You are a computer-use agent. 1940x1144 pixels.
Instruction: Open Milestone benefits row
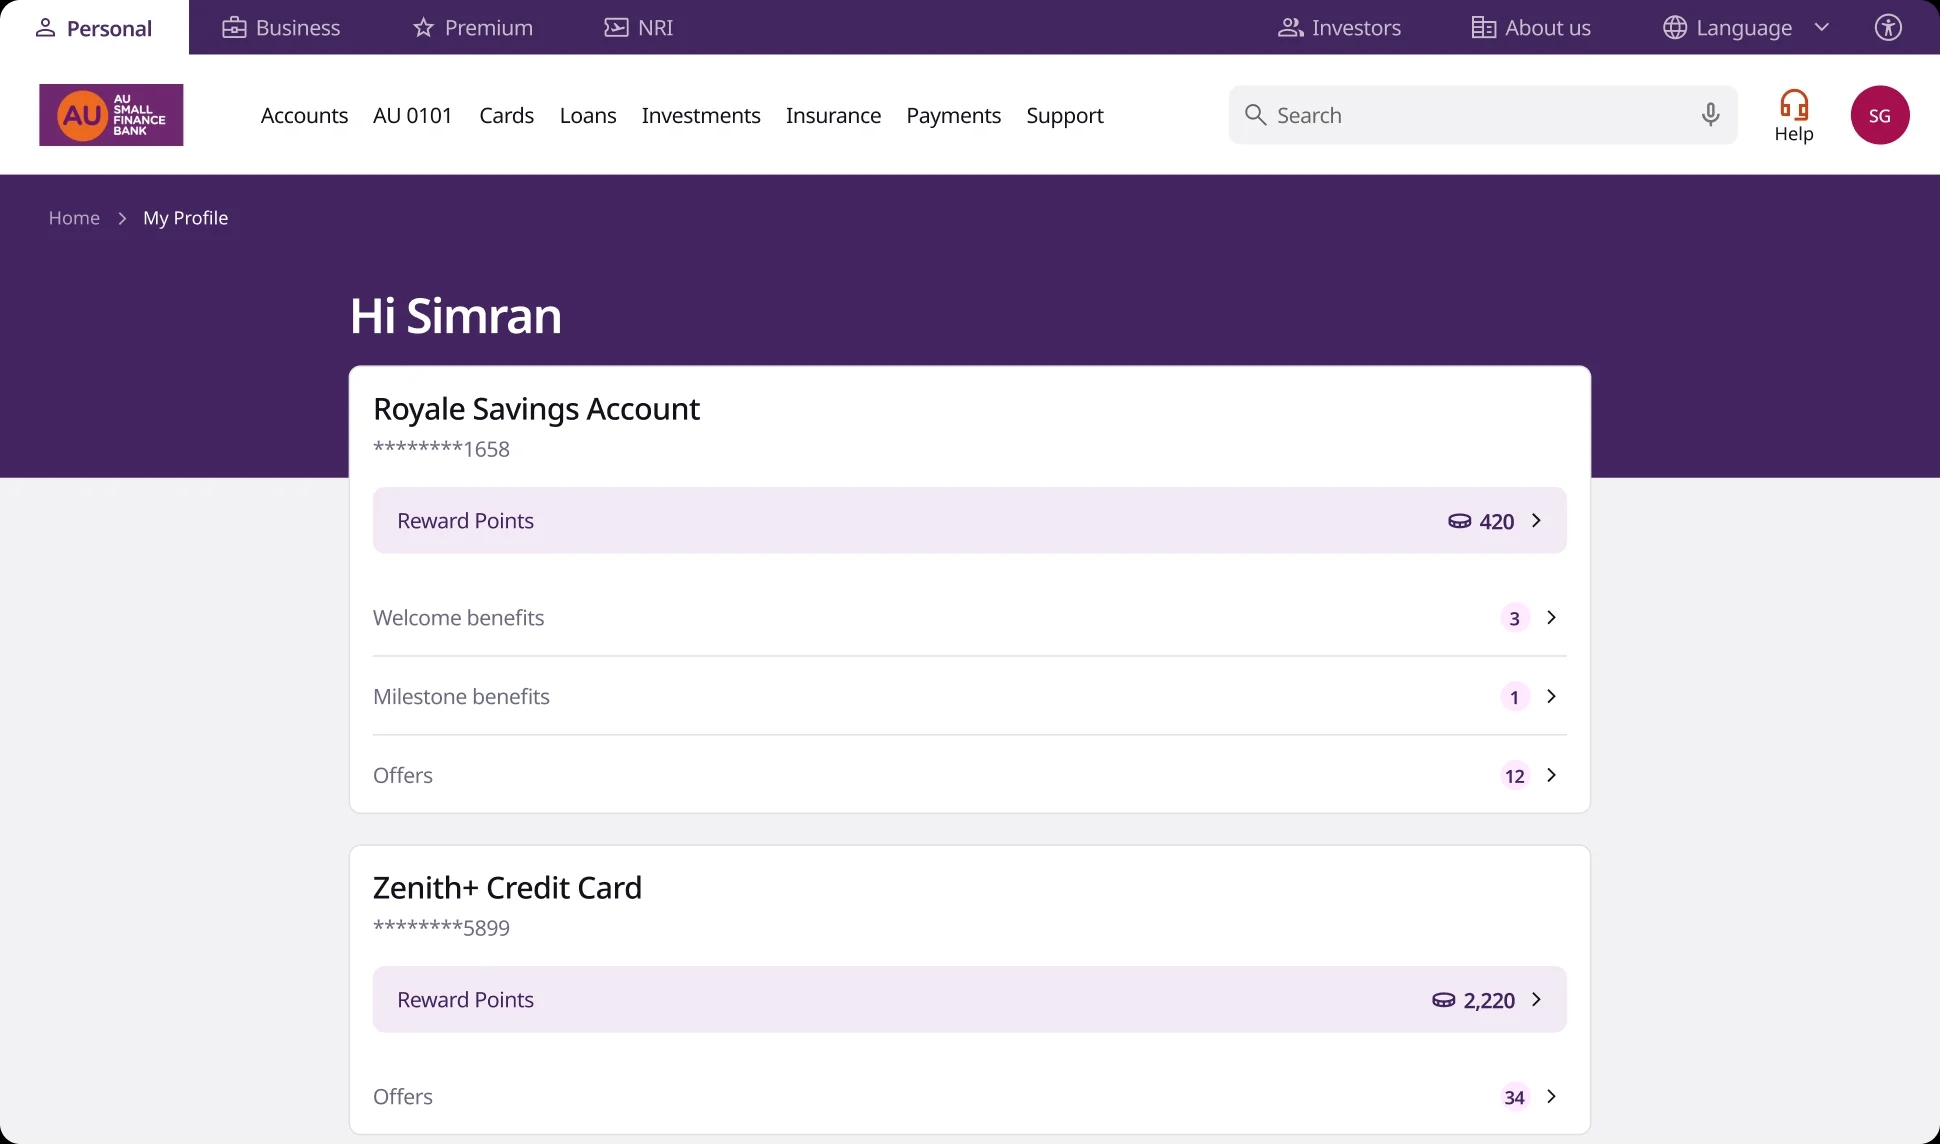(x=969, y=696)
